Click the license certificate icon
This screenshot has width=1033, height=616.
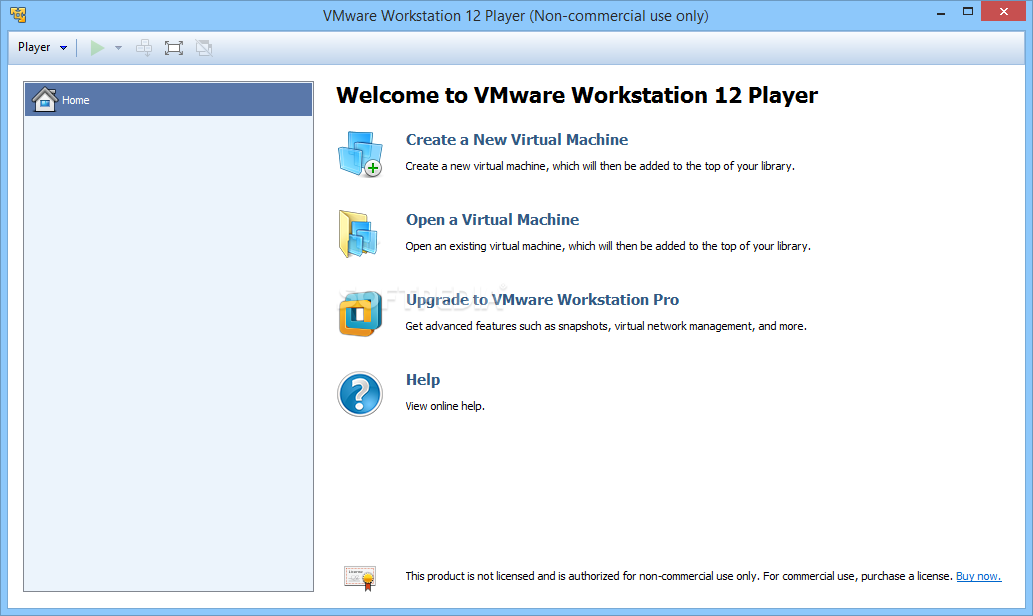[x=360, y=578]
